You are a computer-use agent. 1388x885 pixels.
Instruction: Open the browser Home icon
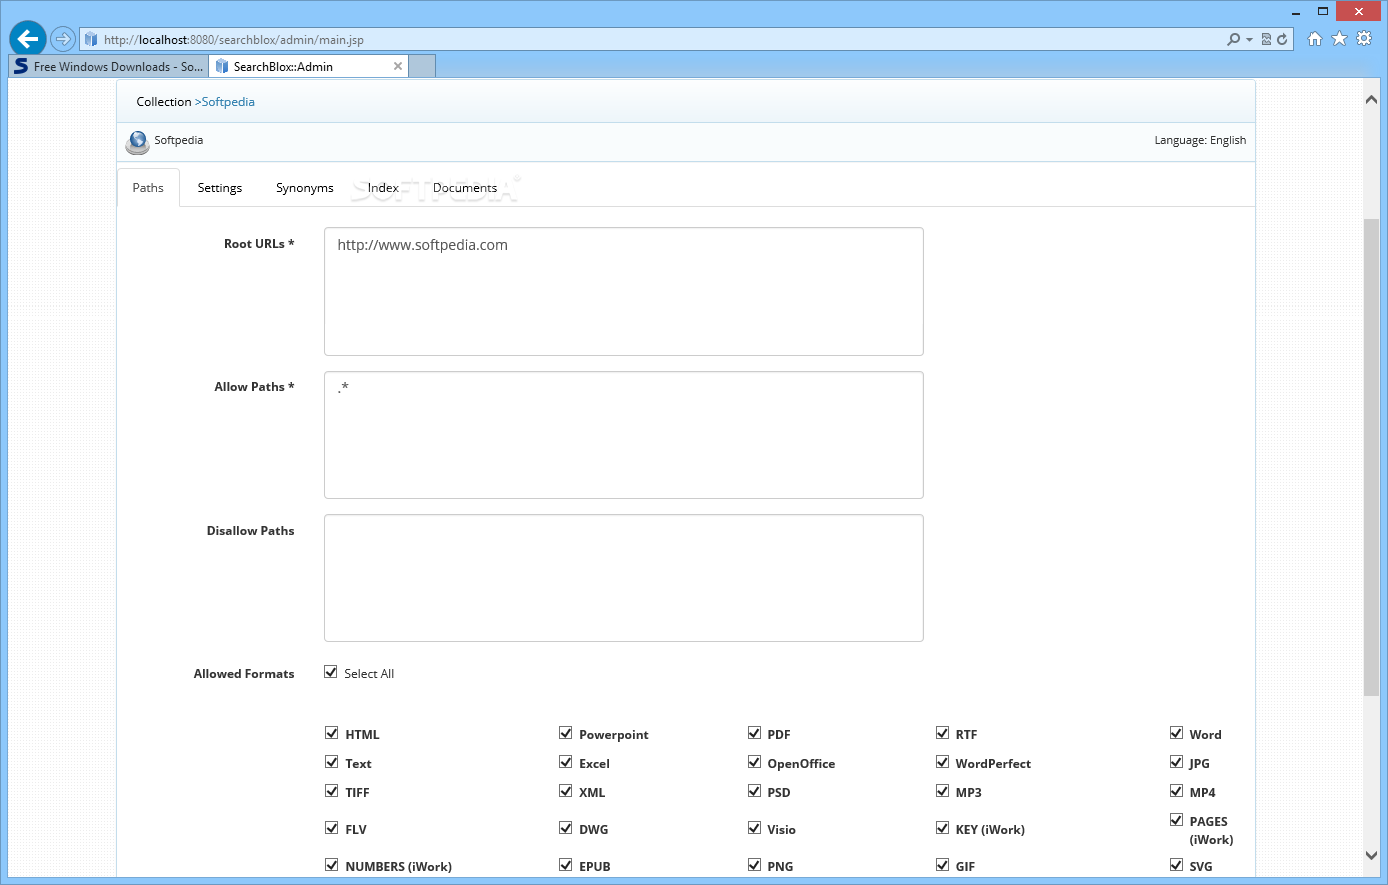click(1315, 39)
